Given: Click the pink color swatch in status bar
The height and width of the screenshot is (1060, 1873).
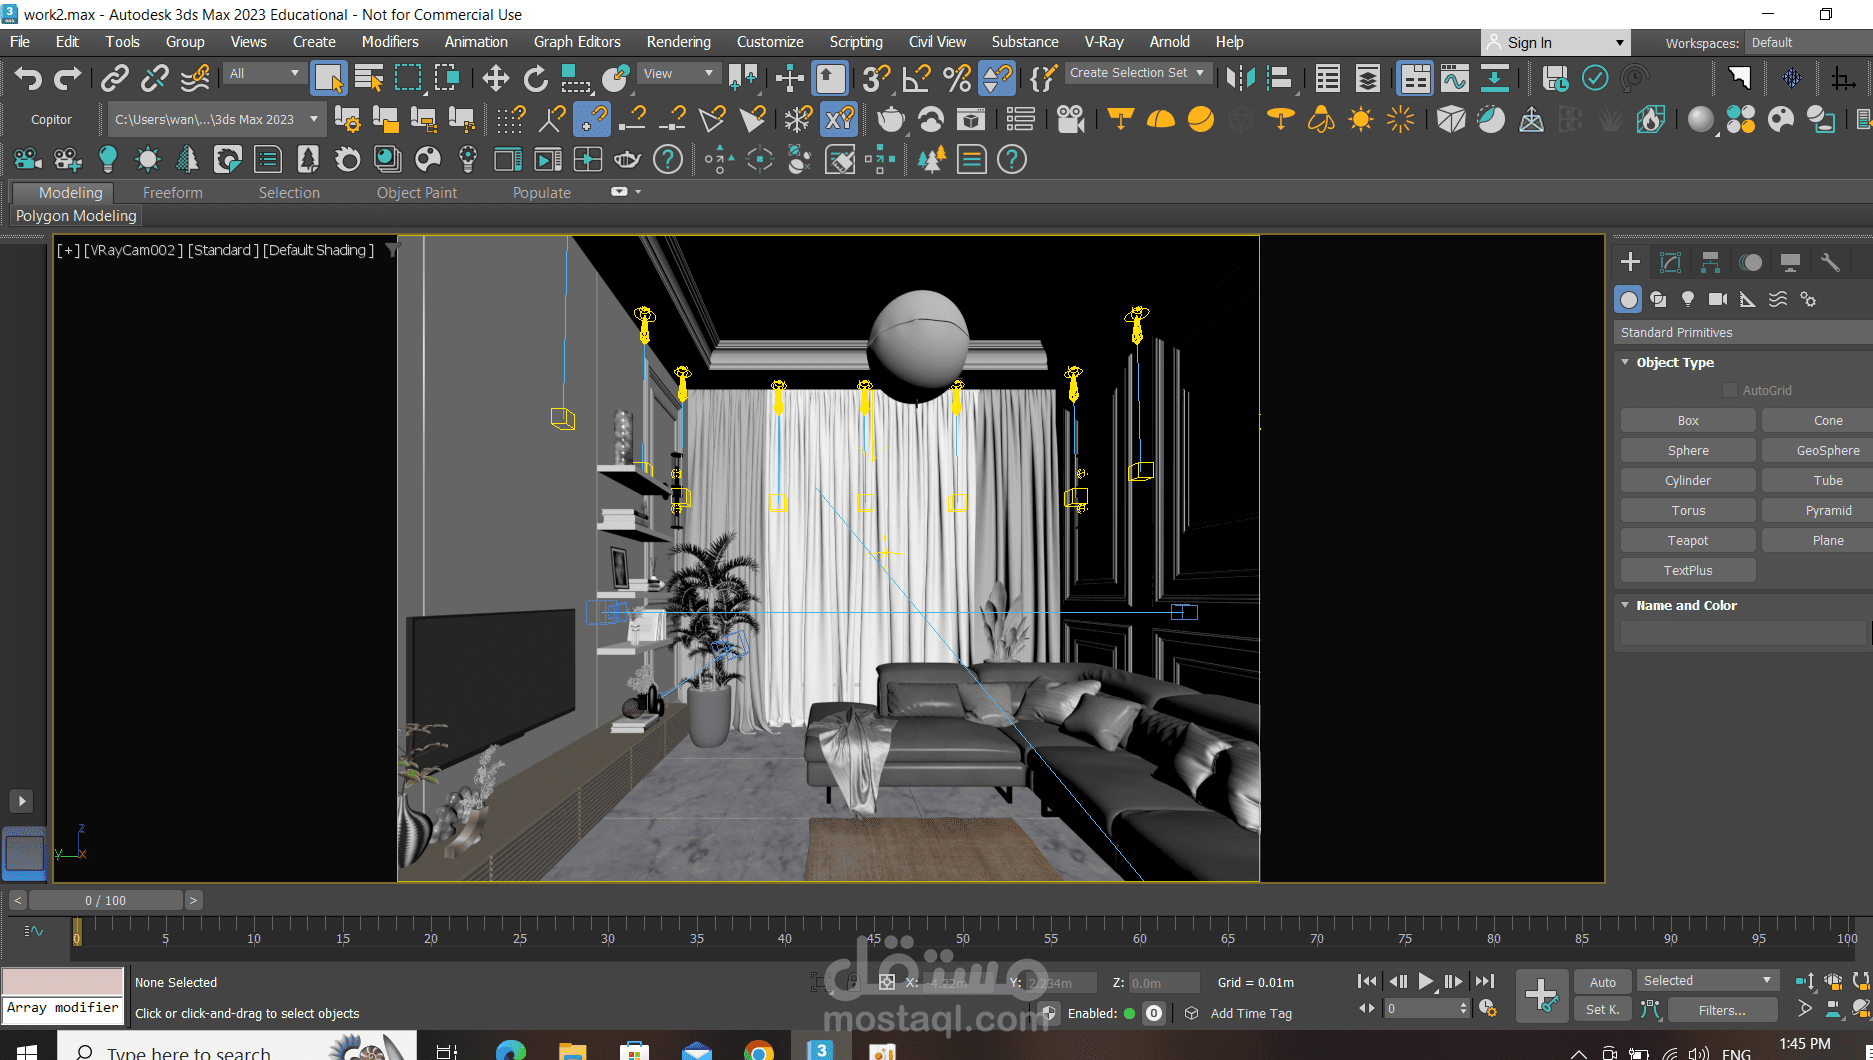Looking at the screenshot, I should coord(62,981).
